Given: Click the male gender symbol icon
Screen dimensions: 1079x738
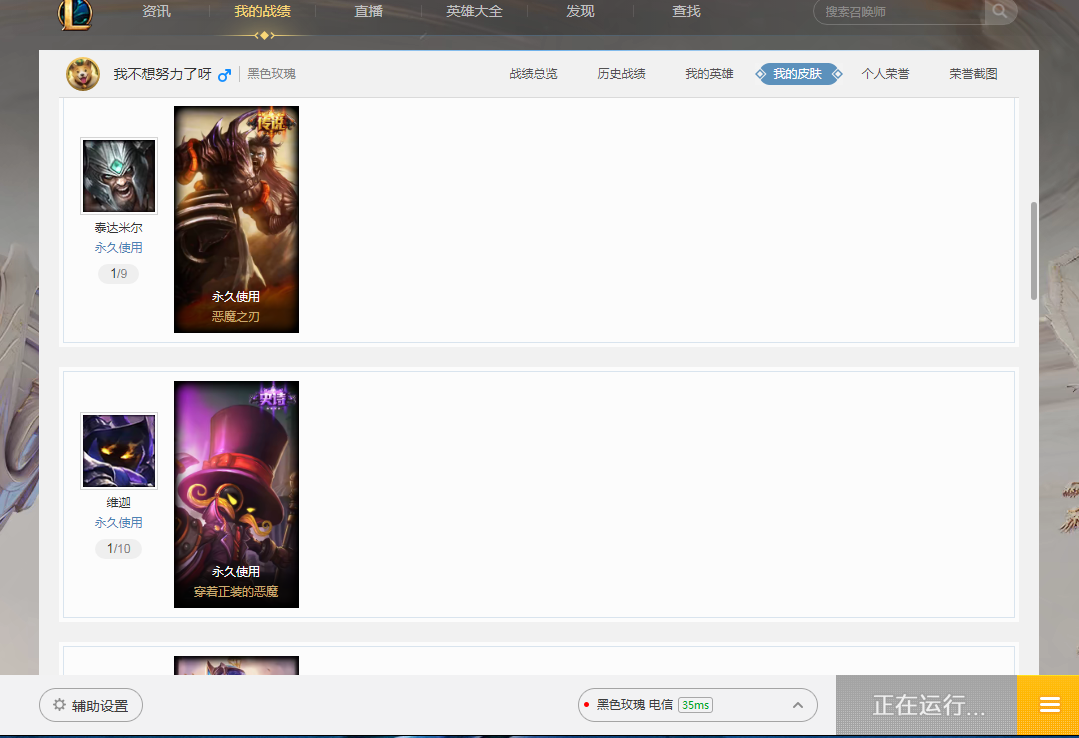Looking at the screenshot, I should click(x=224, y=74).
